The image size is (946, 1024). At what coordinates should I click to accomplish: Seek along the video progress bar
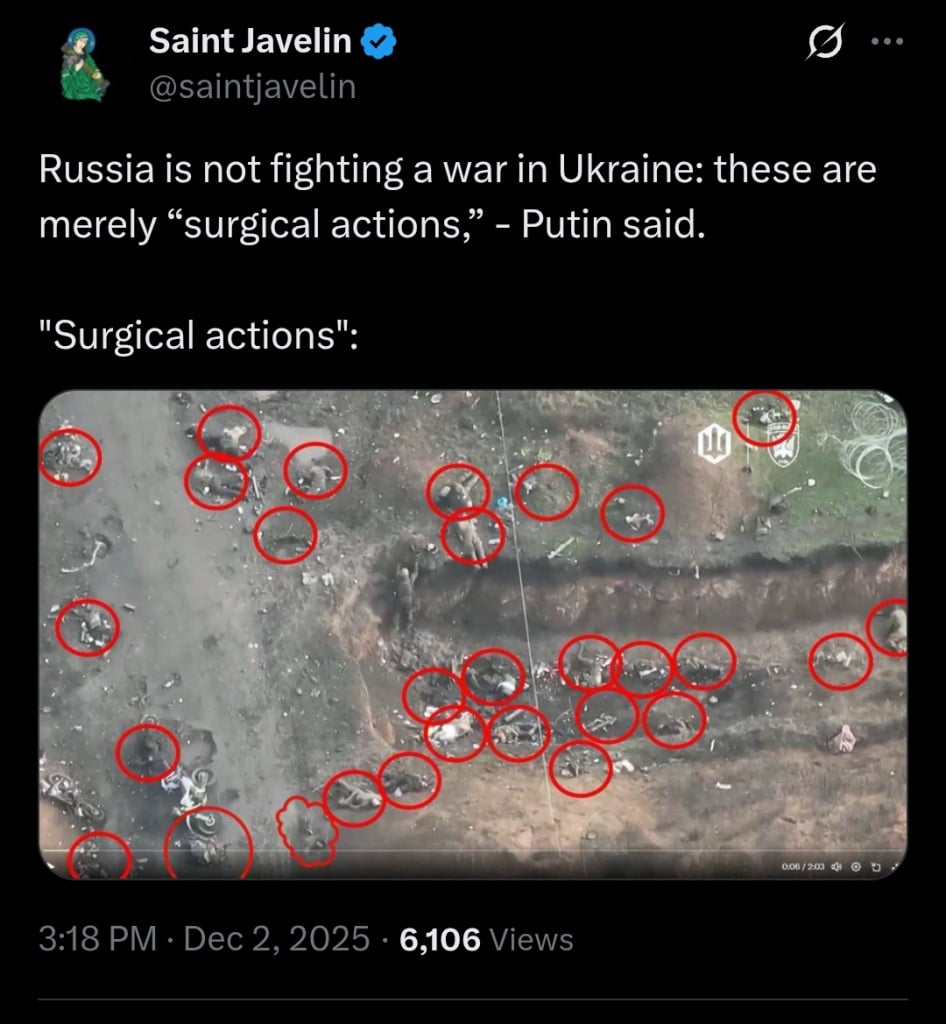473,851
